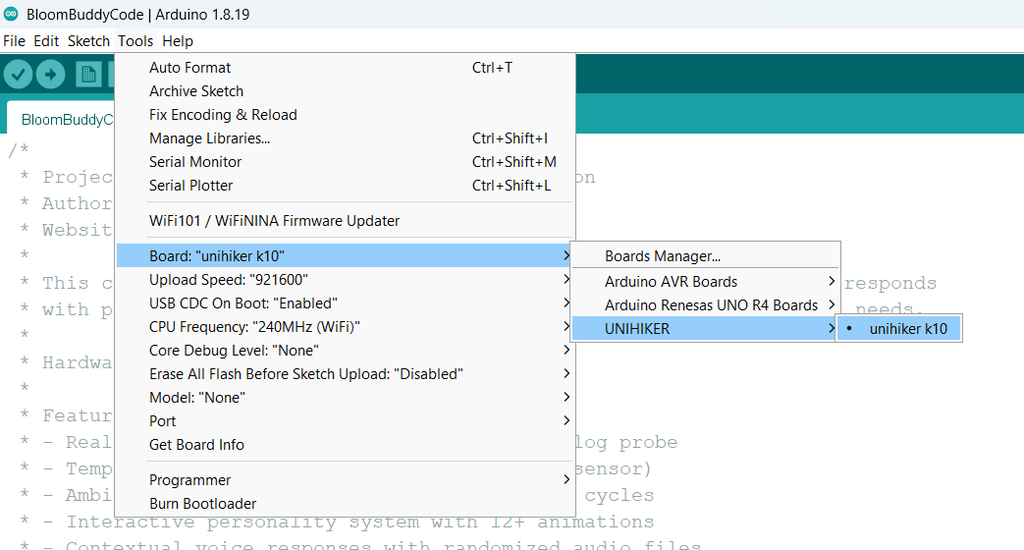This screenshot has width=1024, height=550.
Task: Click the New sketch icon
Action: 89,75
